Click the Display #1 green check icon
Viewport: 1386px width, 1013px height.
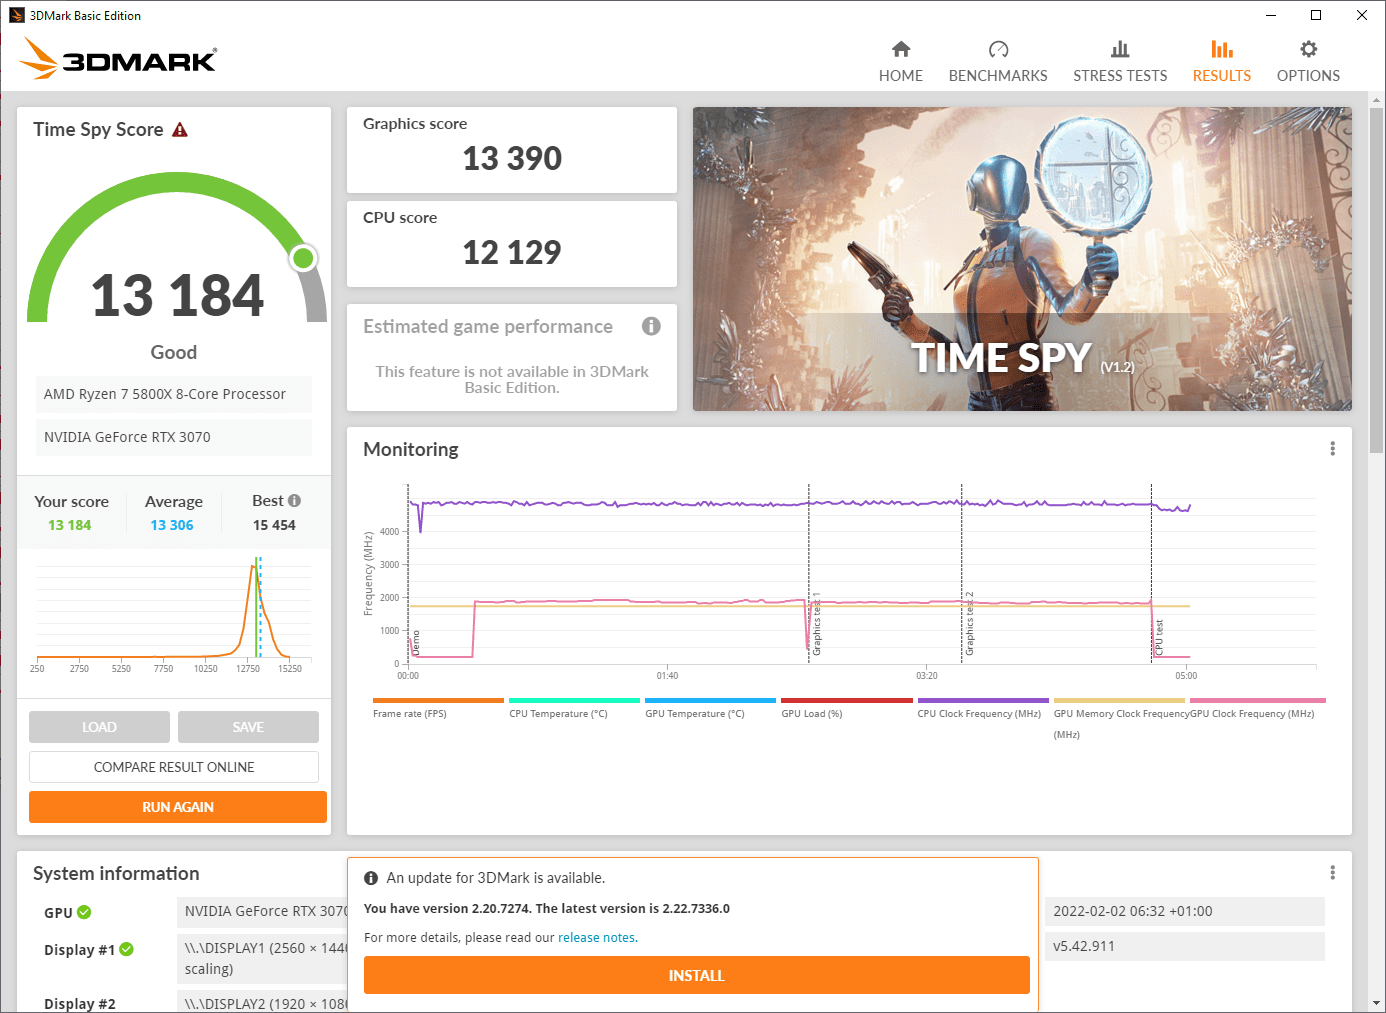[127, 950]
